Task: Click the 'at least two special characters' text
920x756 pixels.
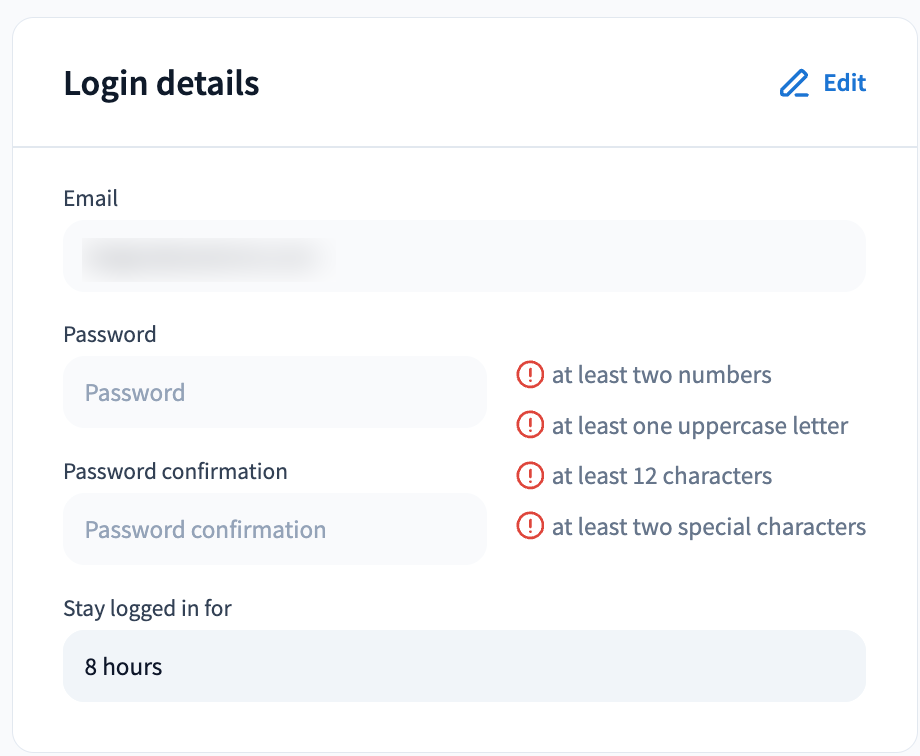Action: point(709,527)
